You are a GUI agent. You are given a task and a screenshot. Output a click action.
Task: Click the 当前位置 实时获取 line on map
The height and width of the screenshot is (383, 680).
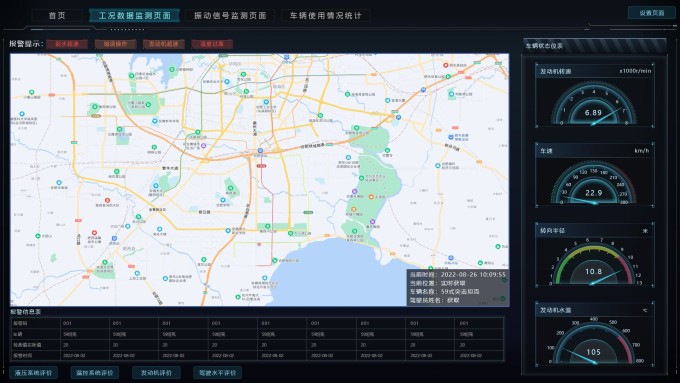pos(438,283)
